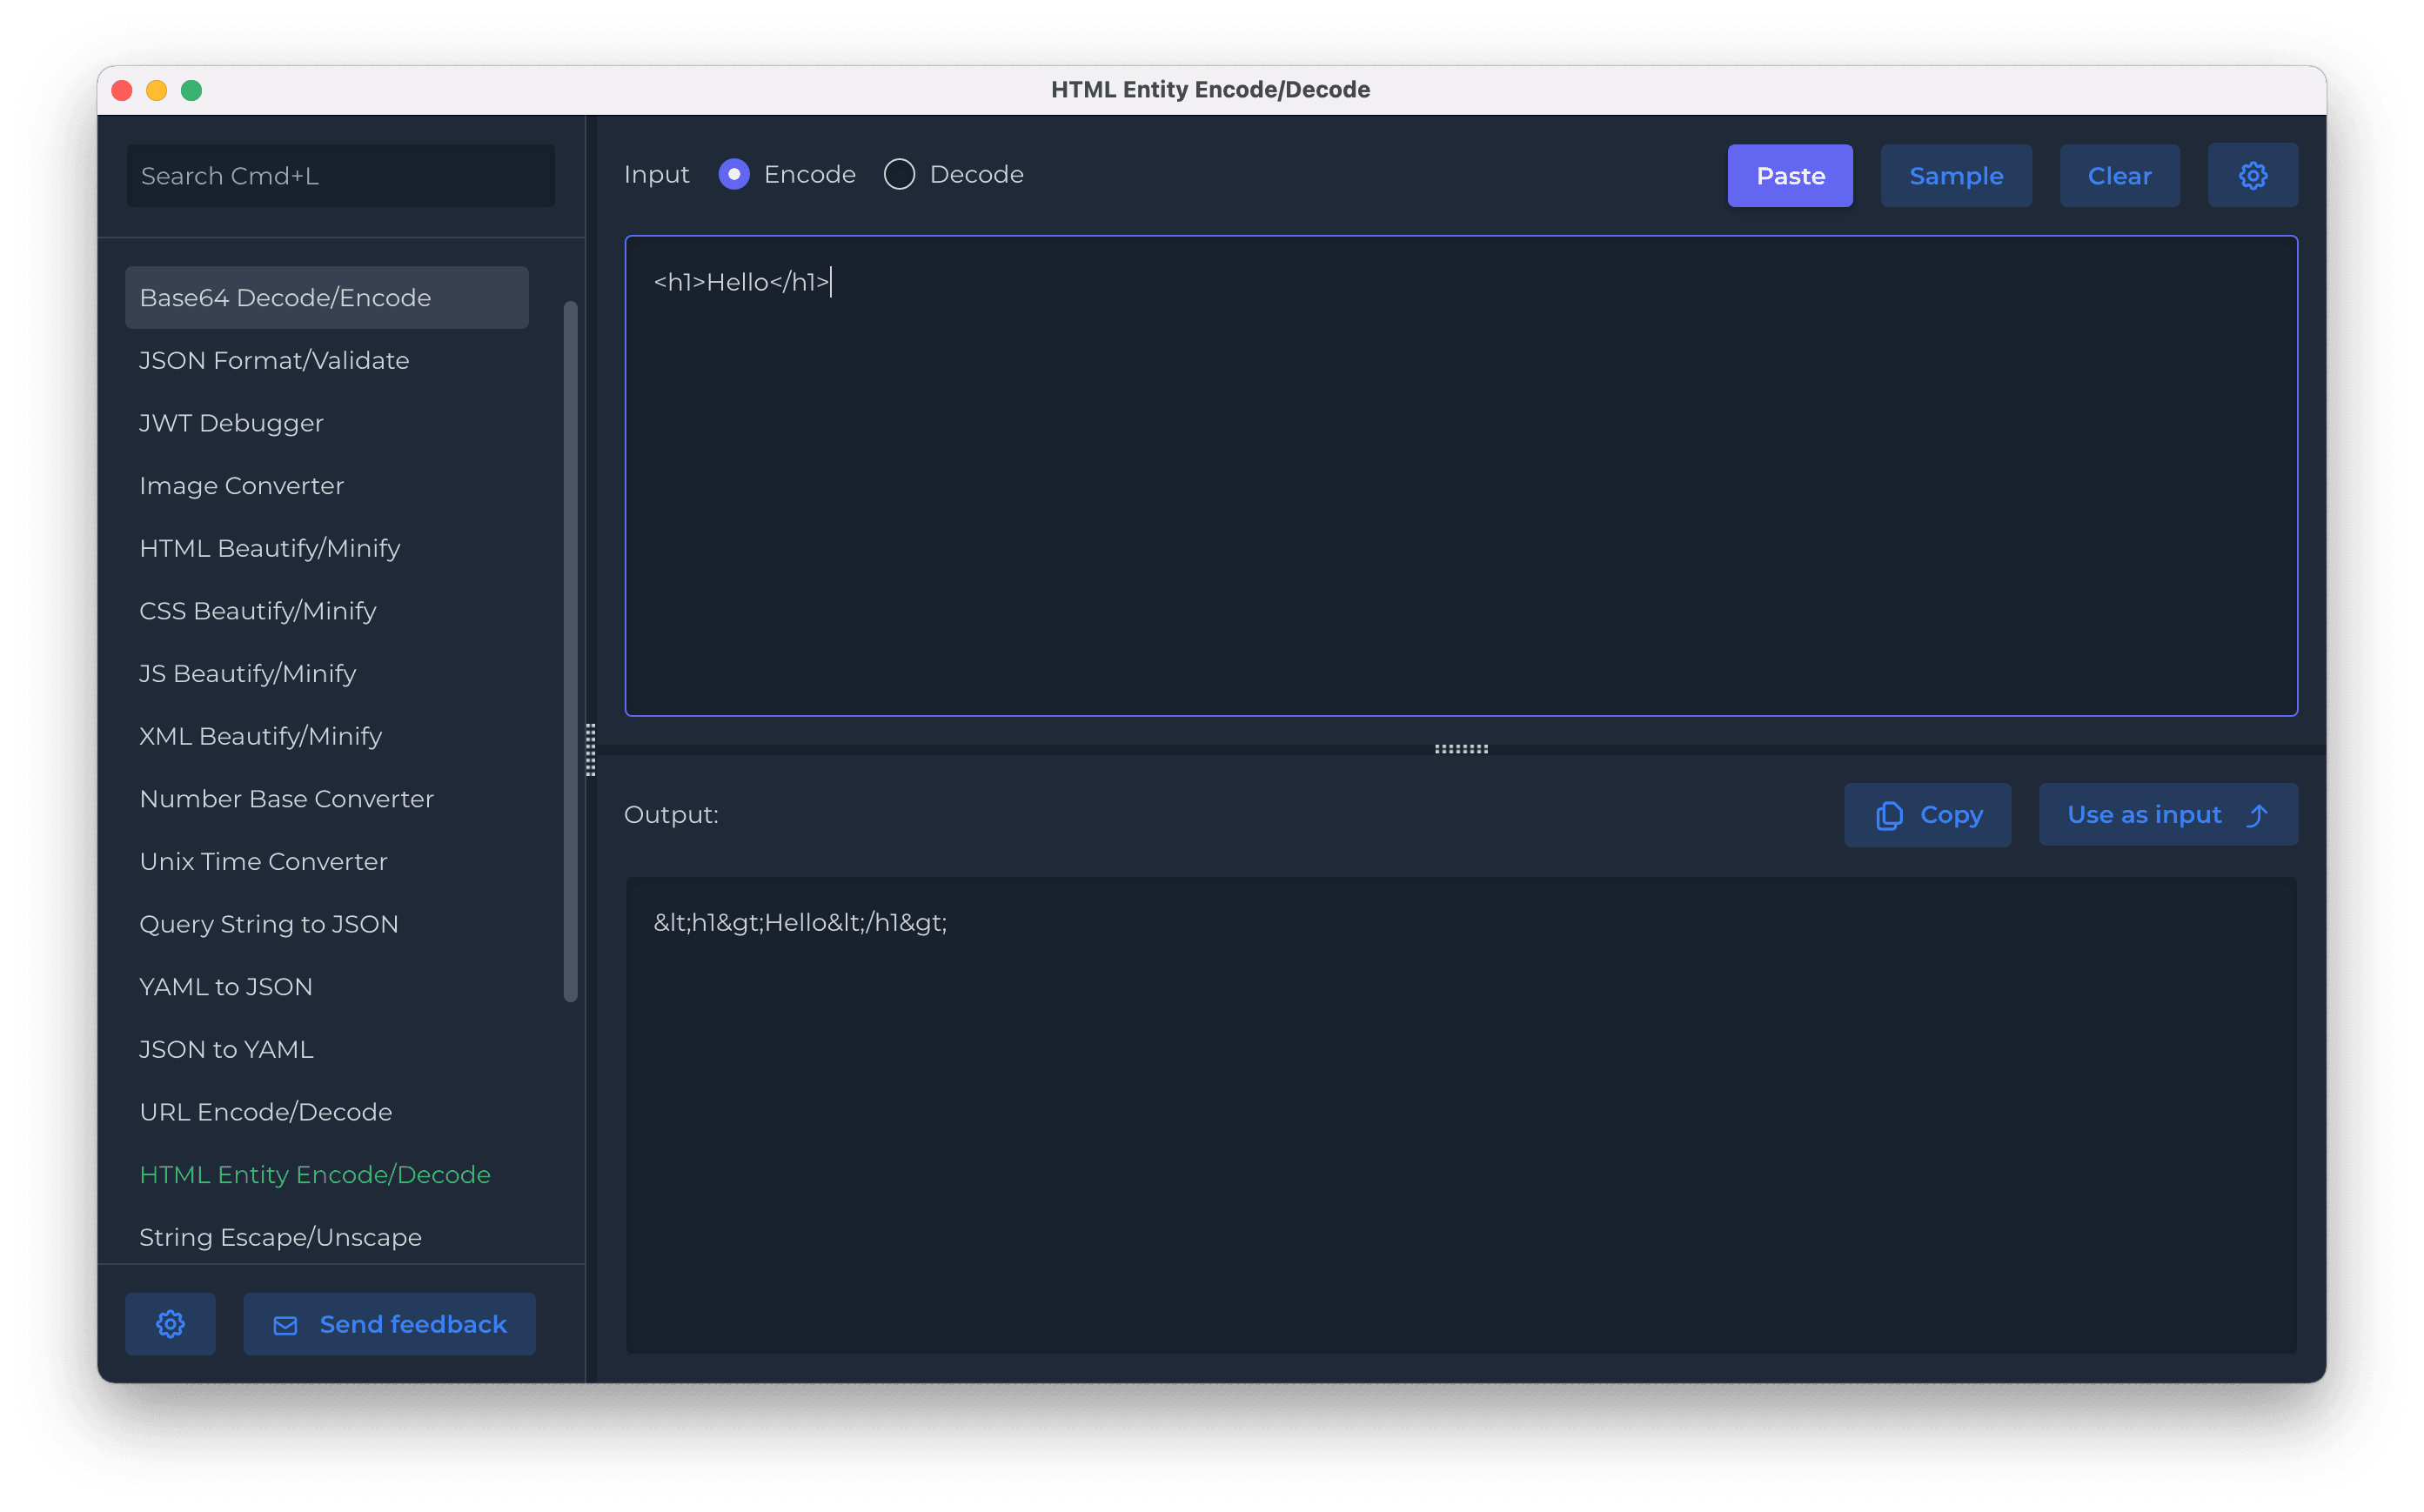Select the Encode radio button
This screenshot has height=1512, width=2424.
pos(735,174)
